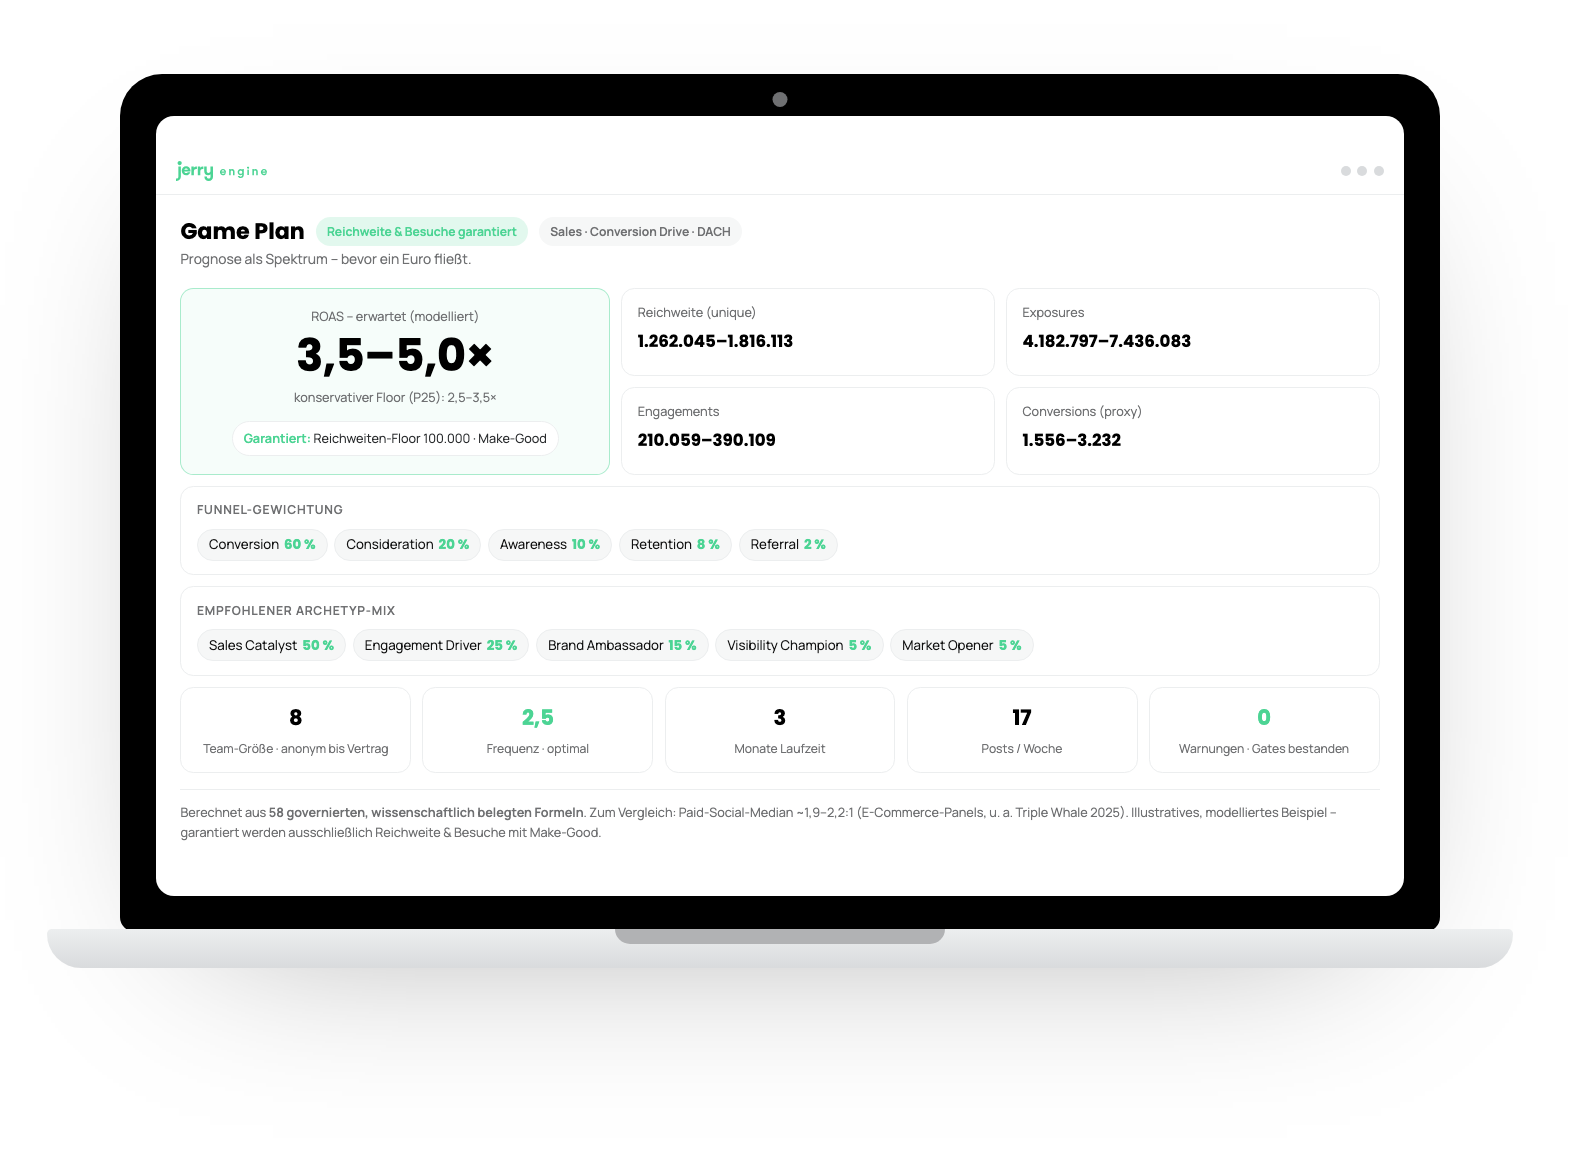
Task: Select the Awareness 10 % chip
Action: coord(550,545)
